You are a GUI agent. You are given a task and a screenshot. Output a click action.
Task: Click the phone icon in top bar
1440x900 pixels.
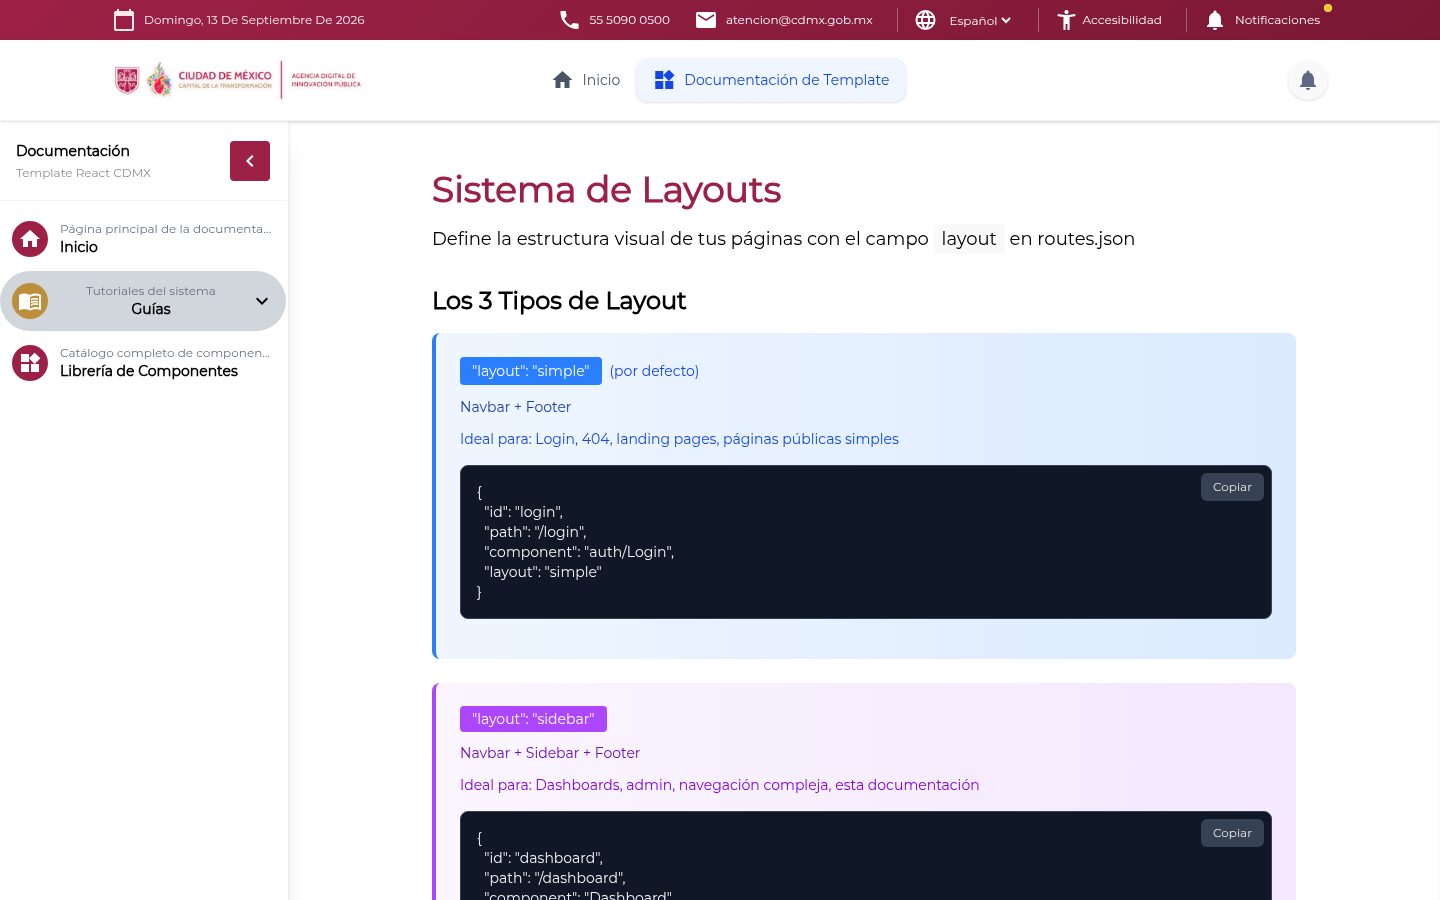569,20
